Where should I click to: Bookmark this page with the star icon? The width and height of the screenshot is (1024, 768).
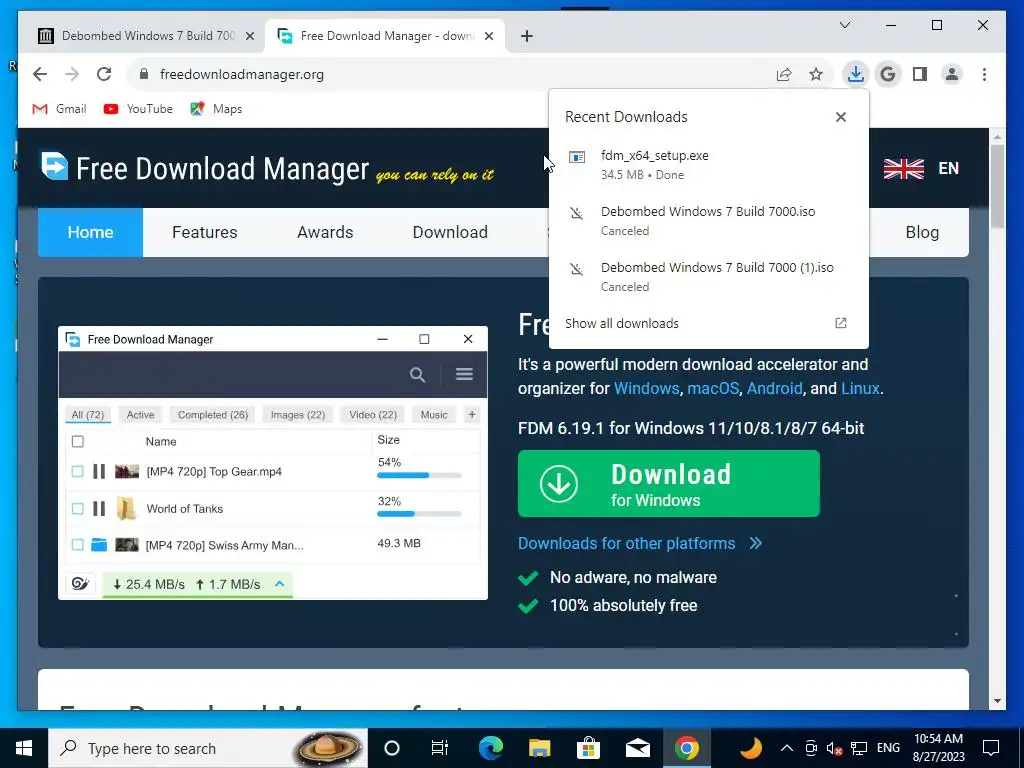click(816, 74)
